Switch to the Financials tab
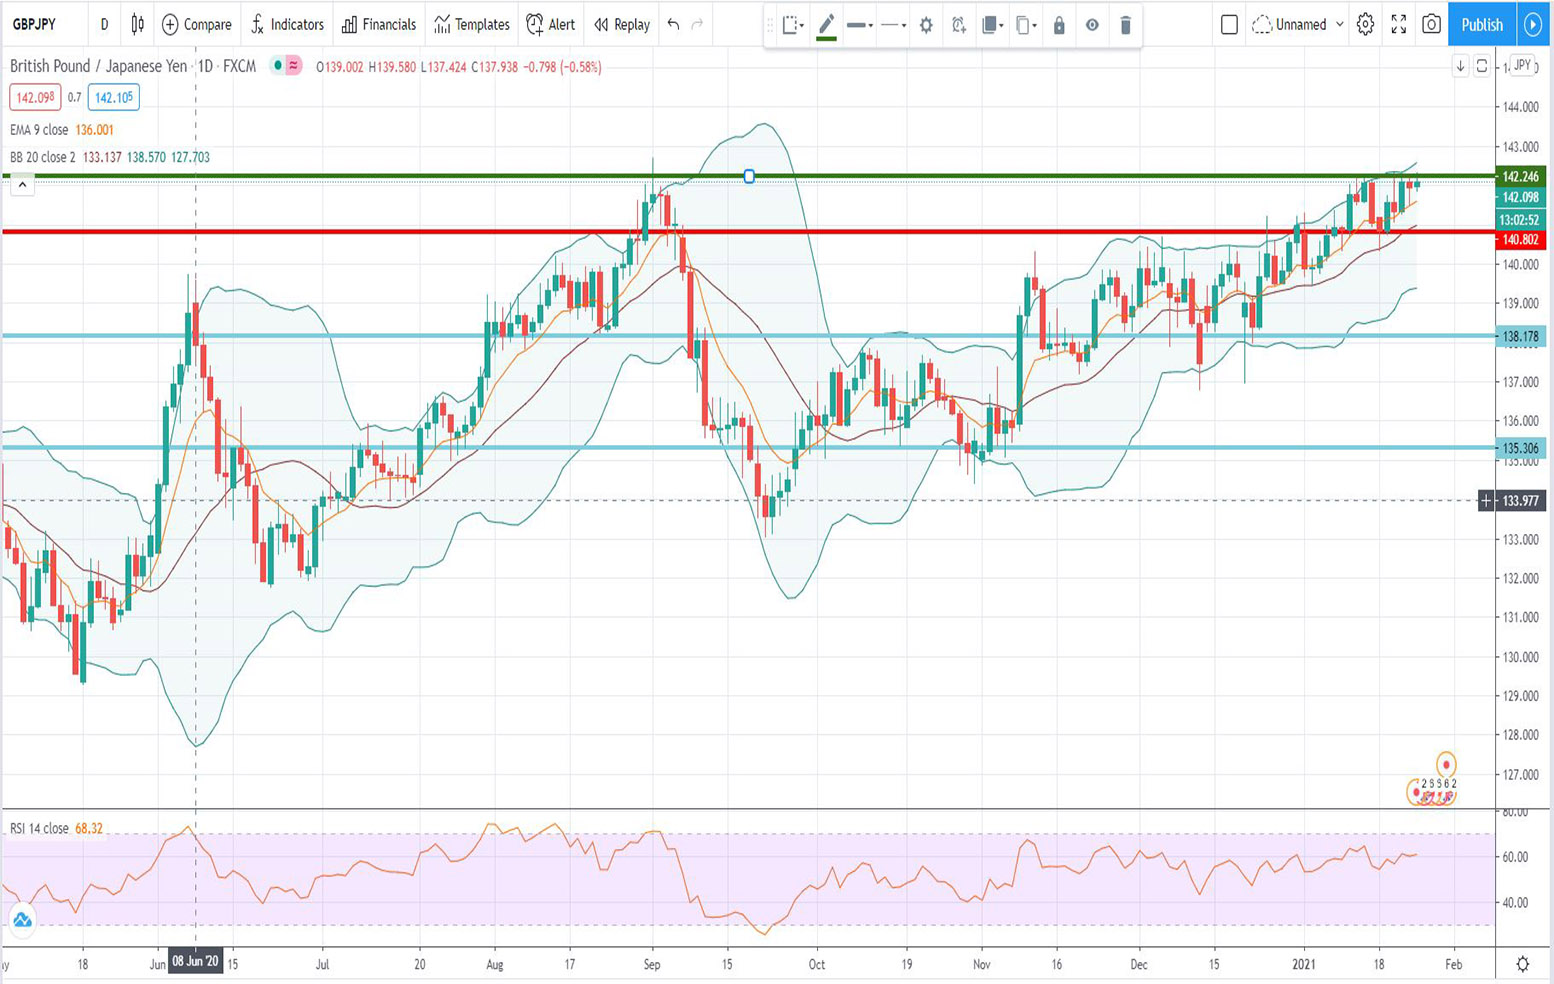Image resolution: width=1554 pixels, height=984 pixels. [378, 25]
